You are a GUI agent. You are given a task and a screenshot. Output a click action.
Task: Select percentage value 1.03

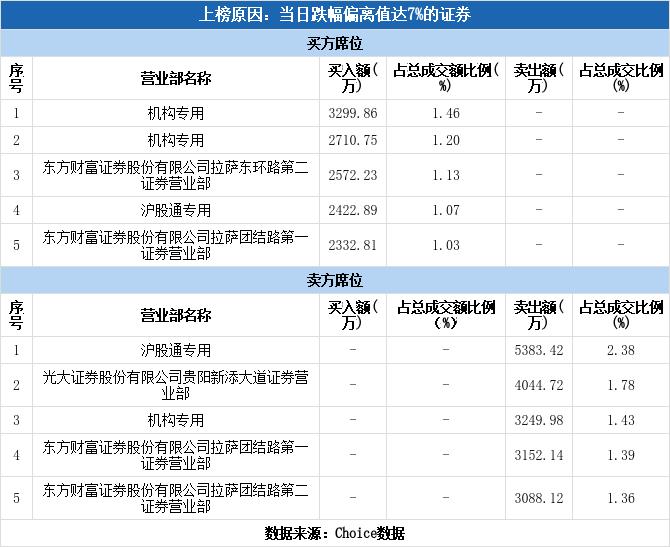[x=446, y=245]
